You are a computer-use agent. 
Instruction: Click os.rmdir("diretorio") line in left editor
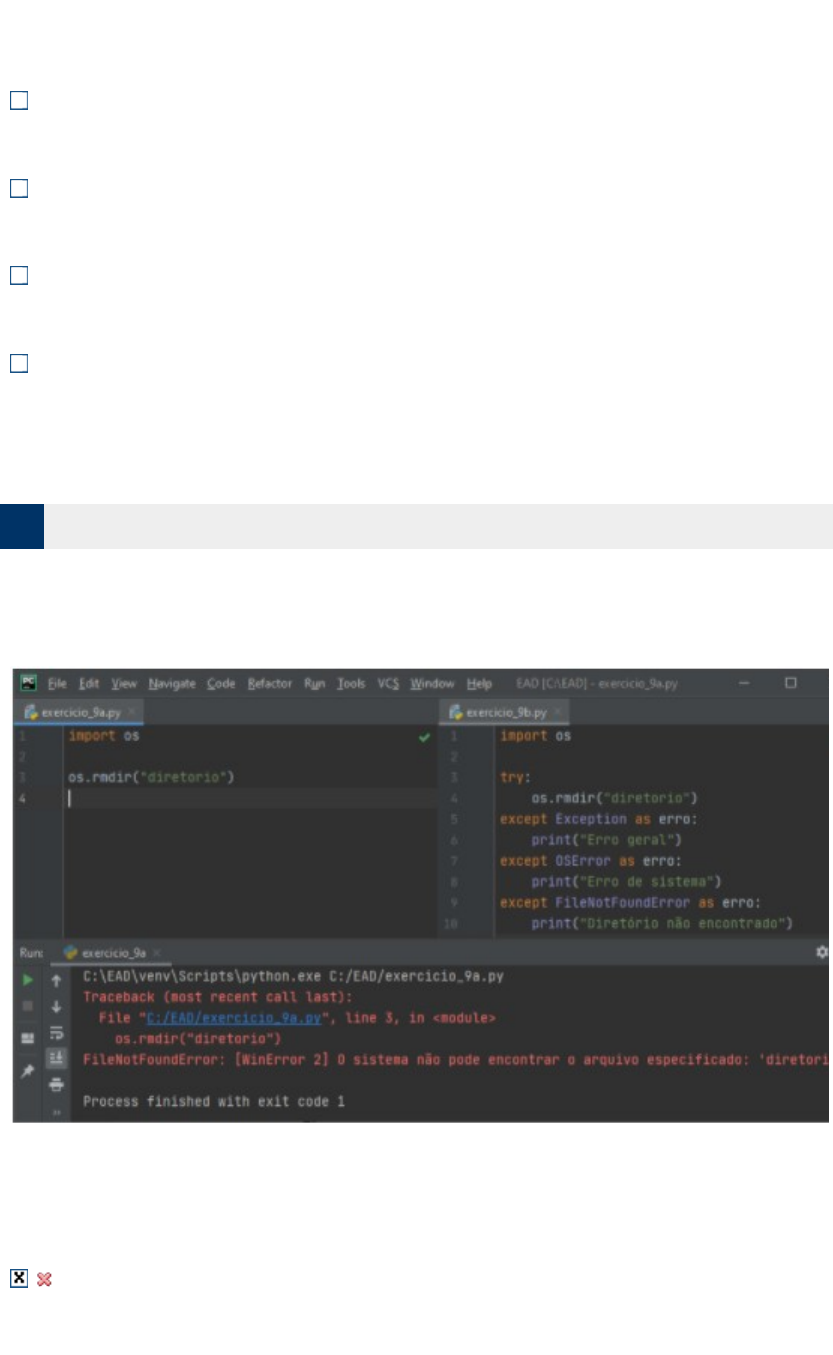150,777
